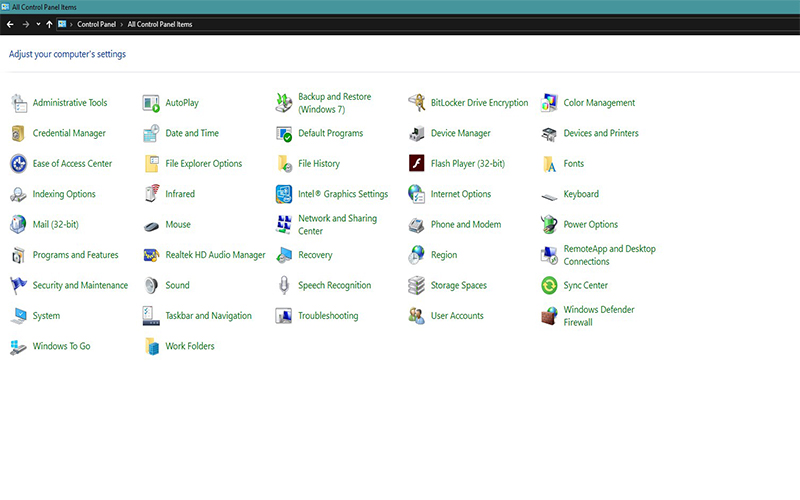Open the Administrative Tools icon

[19, 103]
